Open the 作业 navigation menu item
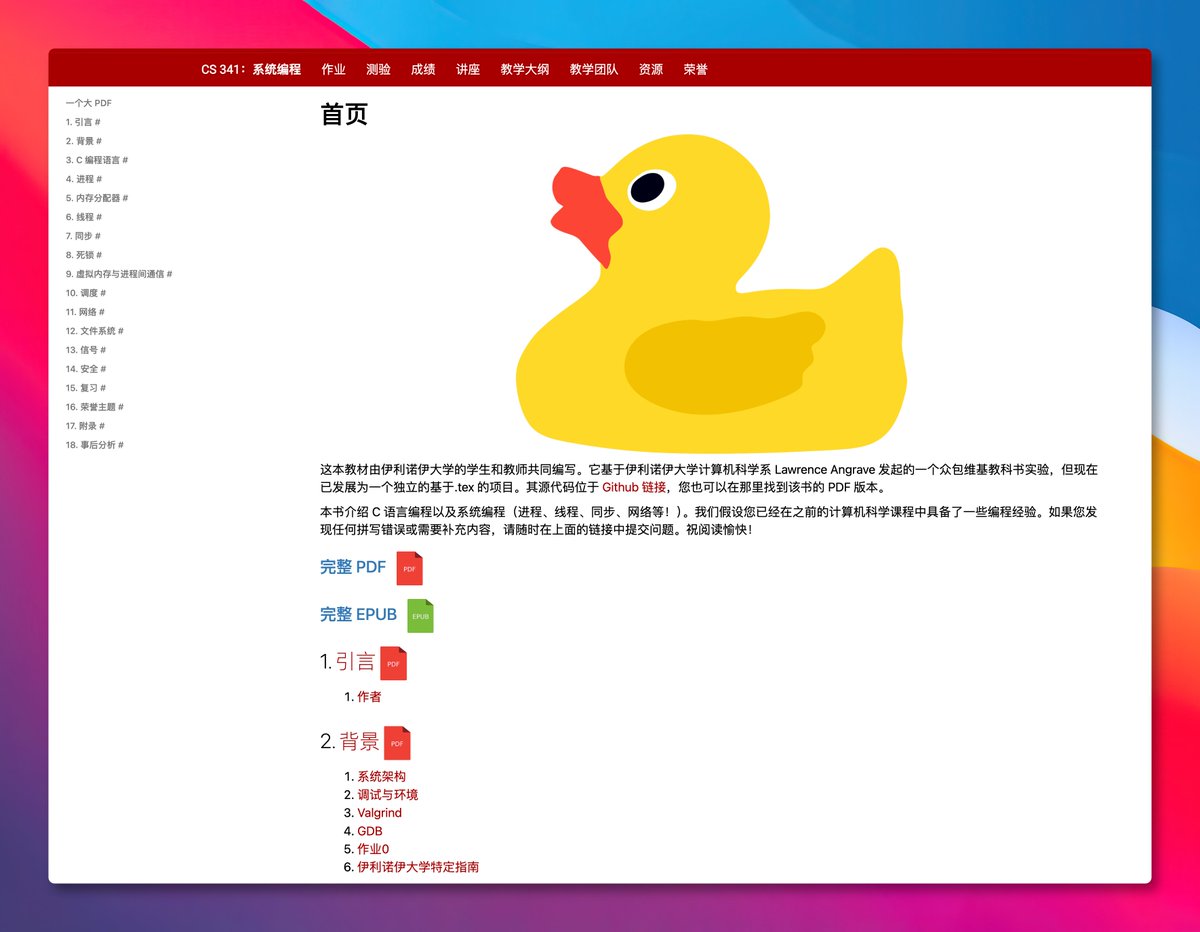Viewport: 1200px width, 932px height. click(x=334, y=69)
